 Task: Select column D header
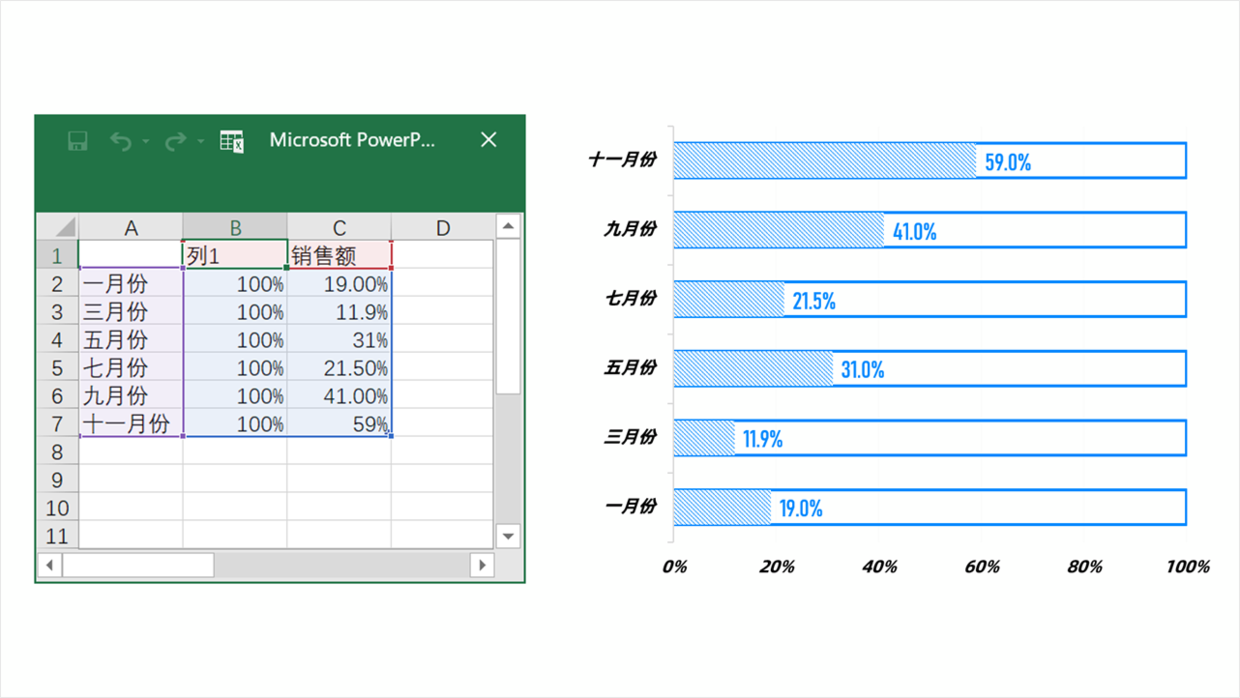[442, 228]
